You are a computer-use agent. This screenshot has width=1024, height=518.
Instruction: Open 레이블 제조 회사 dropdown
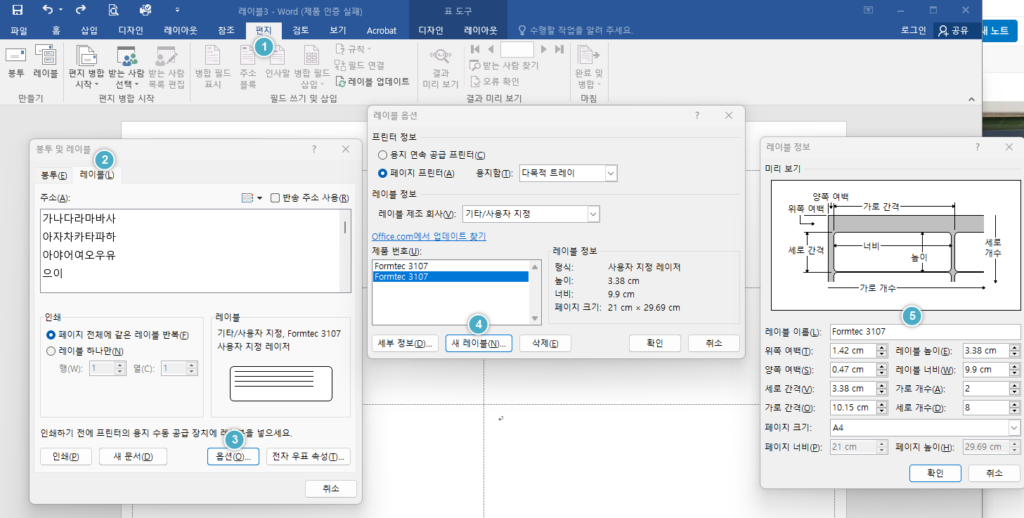tap(531, 214)
